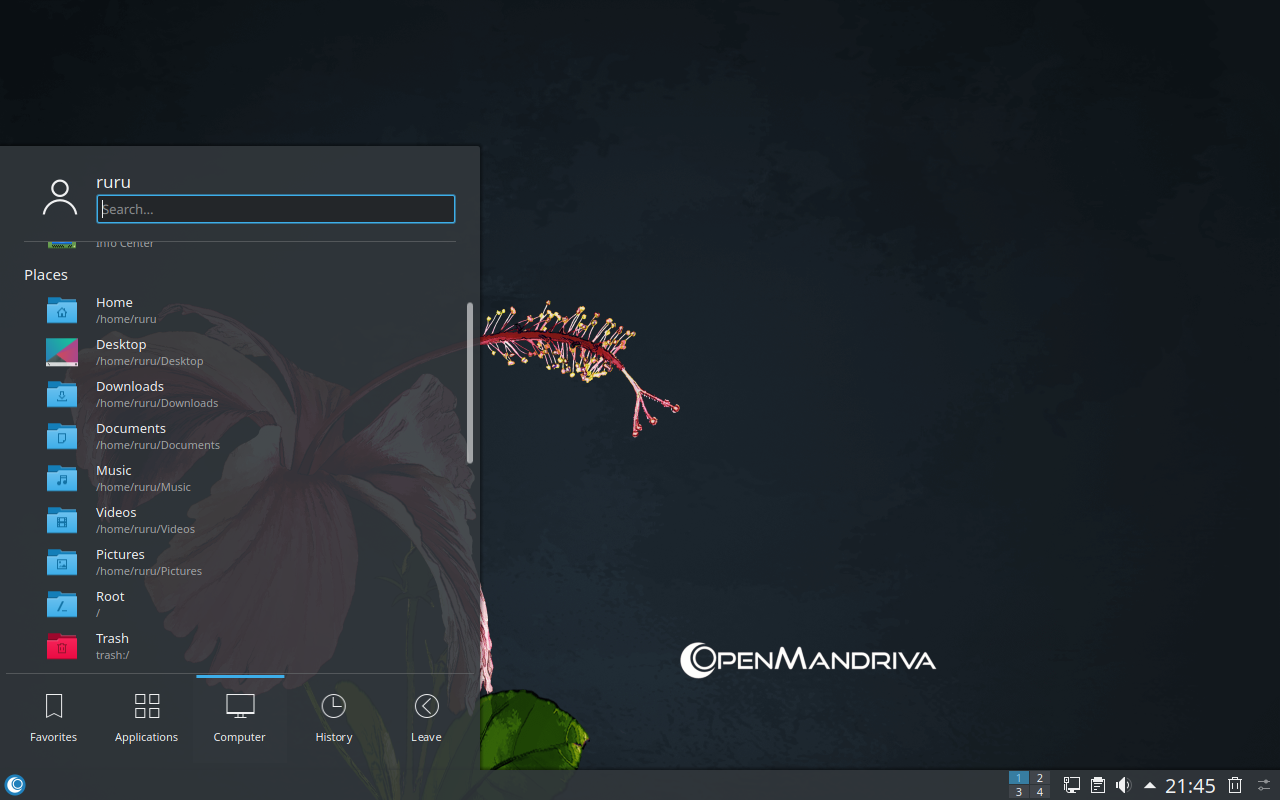Image resolution: width=1280 pixels, height=800 pixels.
Task: Open the Music folder icon
Action: click(x=62, y=478)
